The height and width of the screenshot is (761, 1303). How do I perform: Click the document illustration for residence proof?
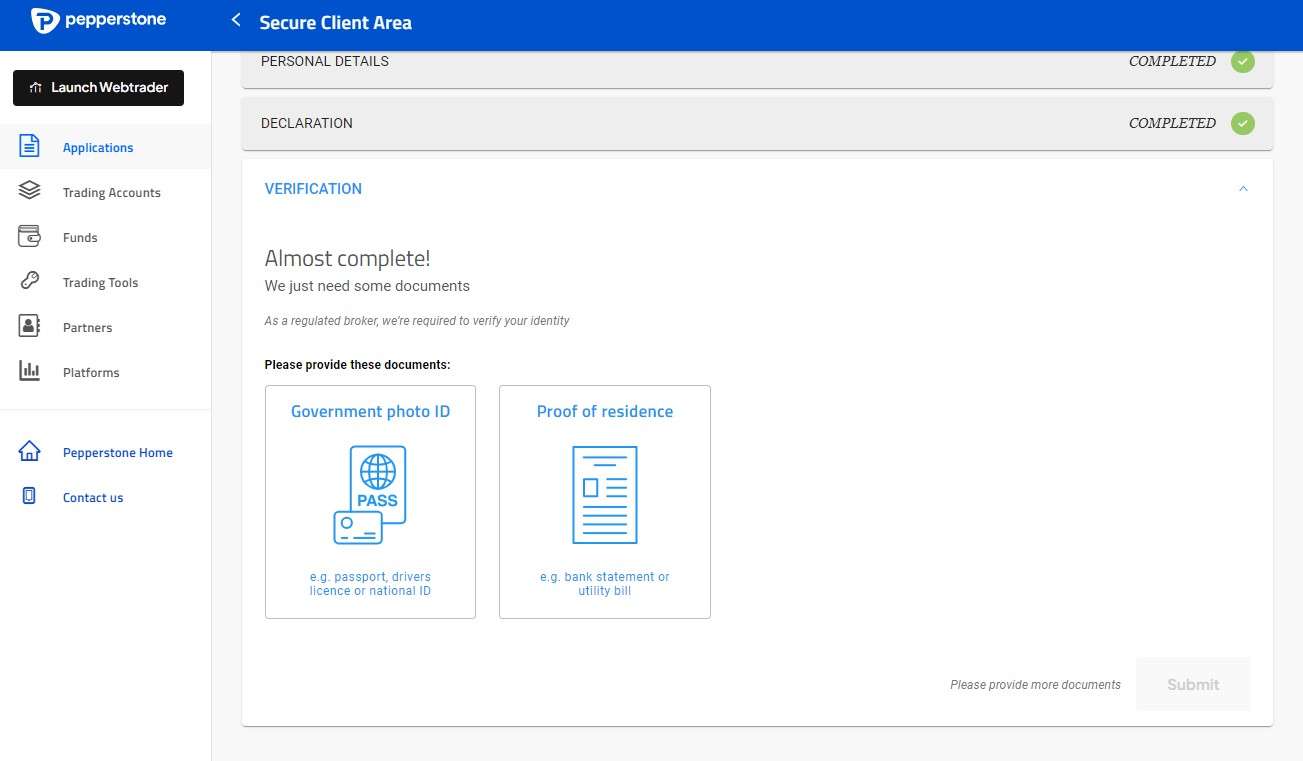point(605,495)
